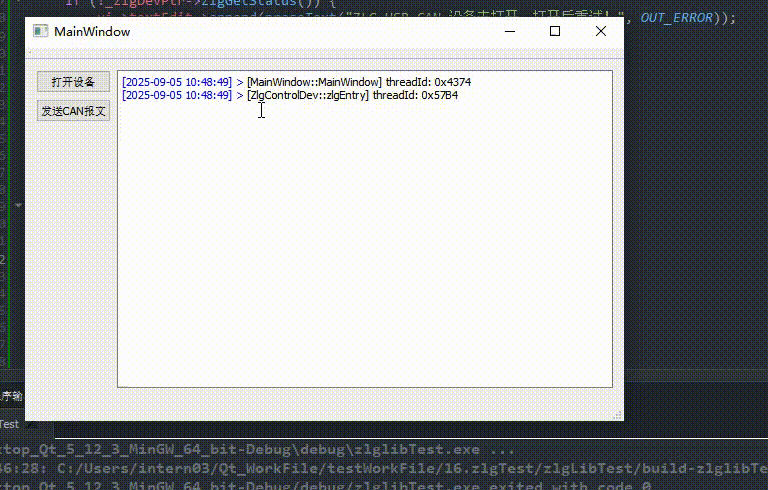This screenshot has height=490, width=768.
Task: Close the MainWindow window
Action: click(601, 31)
